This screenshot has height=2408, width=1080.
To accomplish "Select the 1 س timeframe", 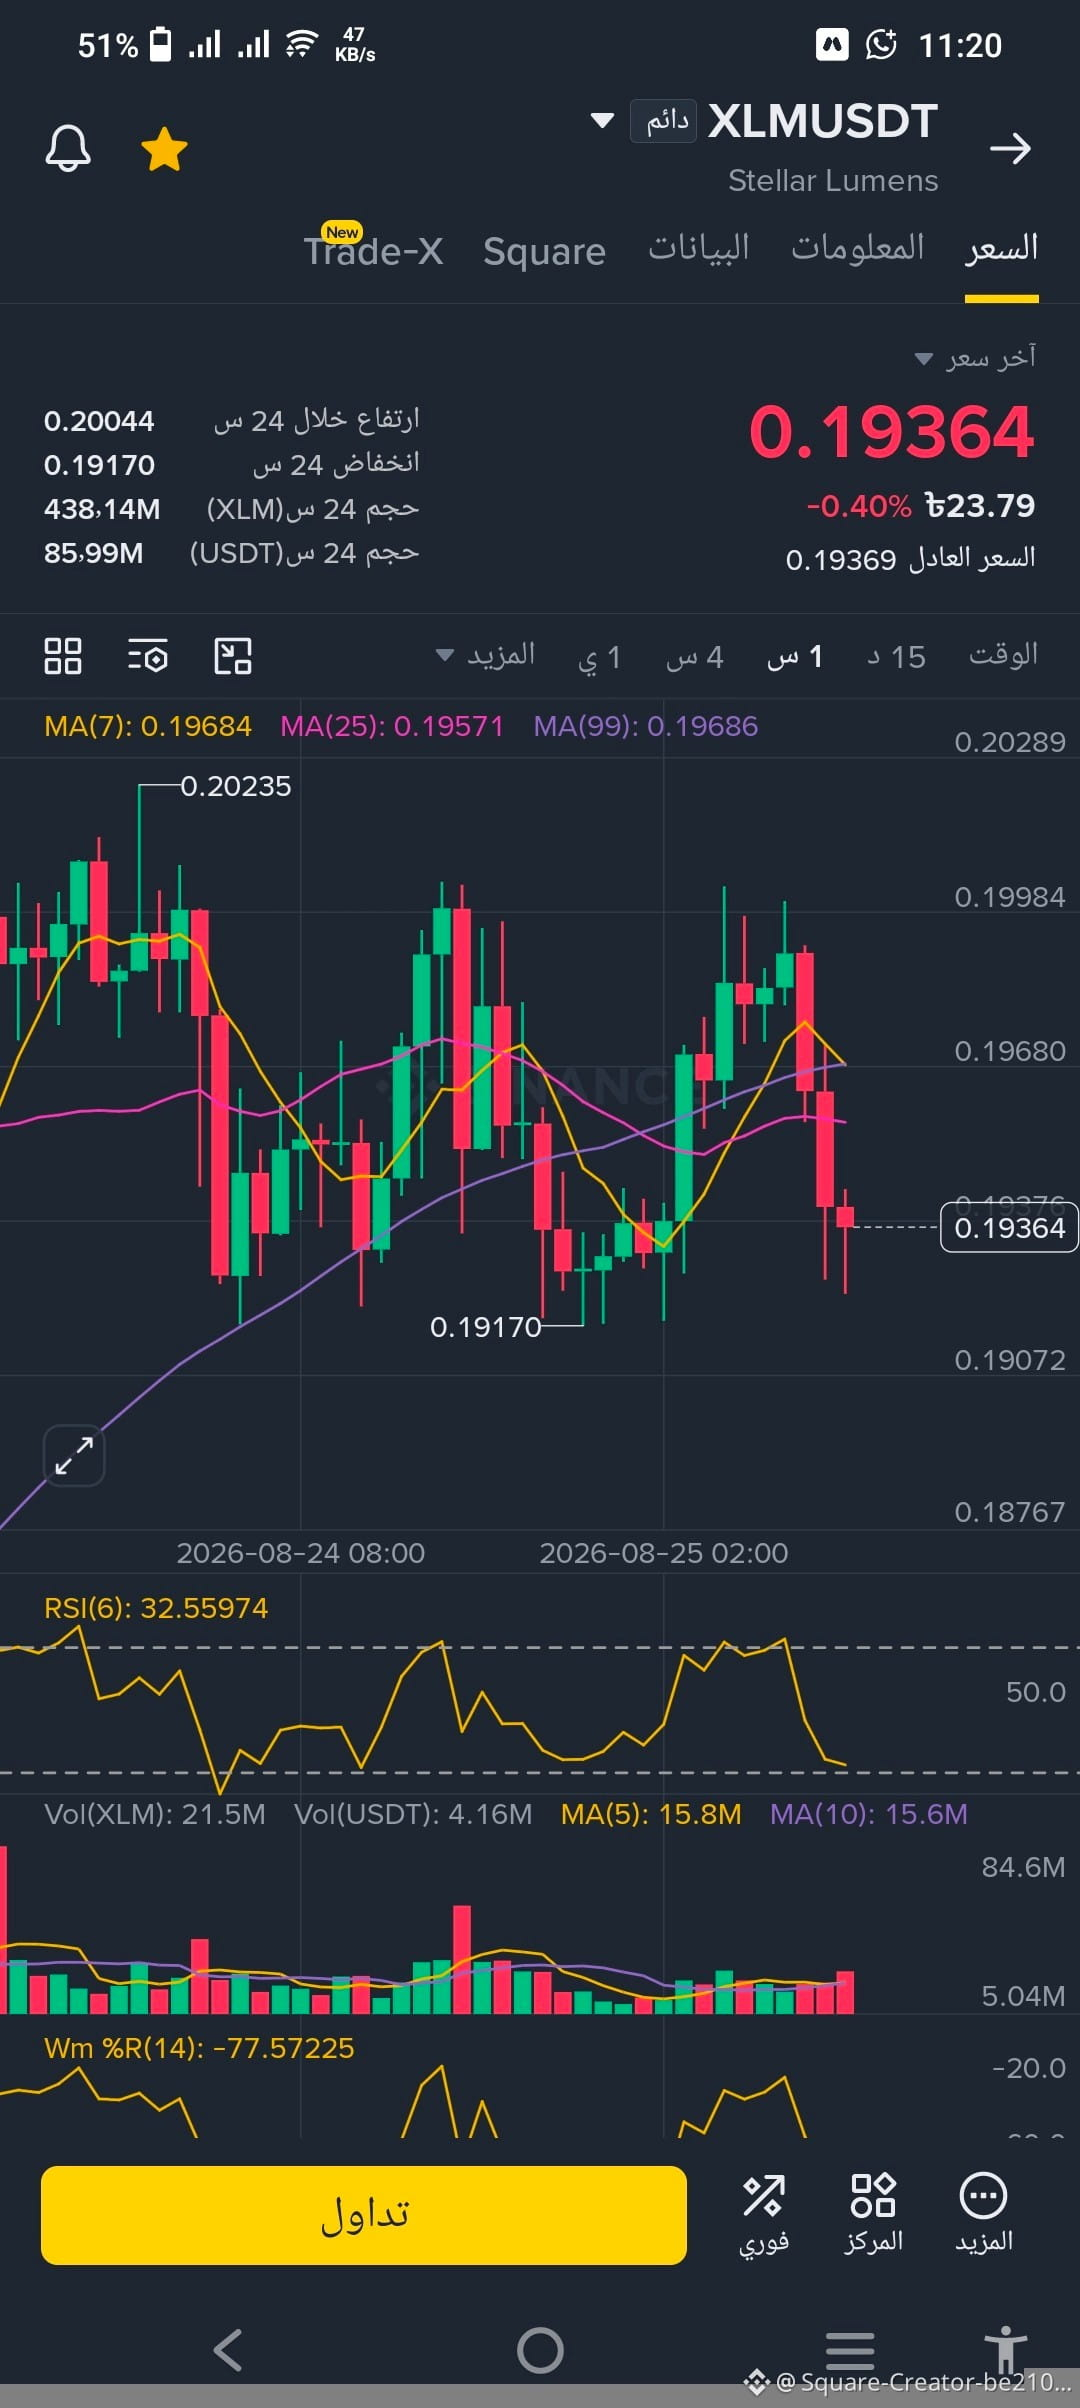I will [795, 657].
